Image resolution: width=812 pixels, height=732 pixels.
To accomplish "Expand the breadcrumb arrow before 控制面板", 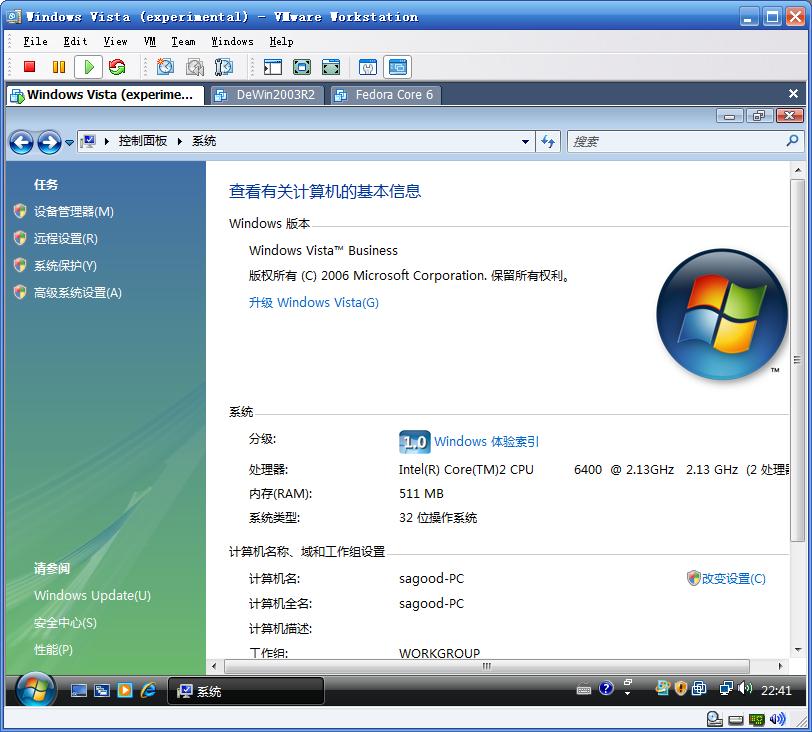I will [106, 141].
